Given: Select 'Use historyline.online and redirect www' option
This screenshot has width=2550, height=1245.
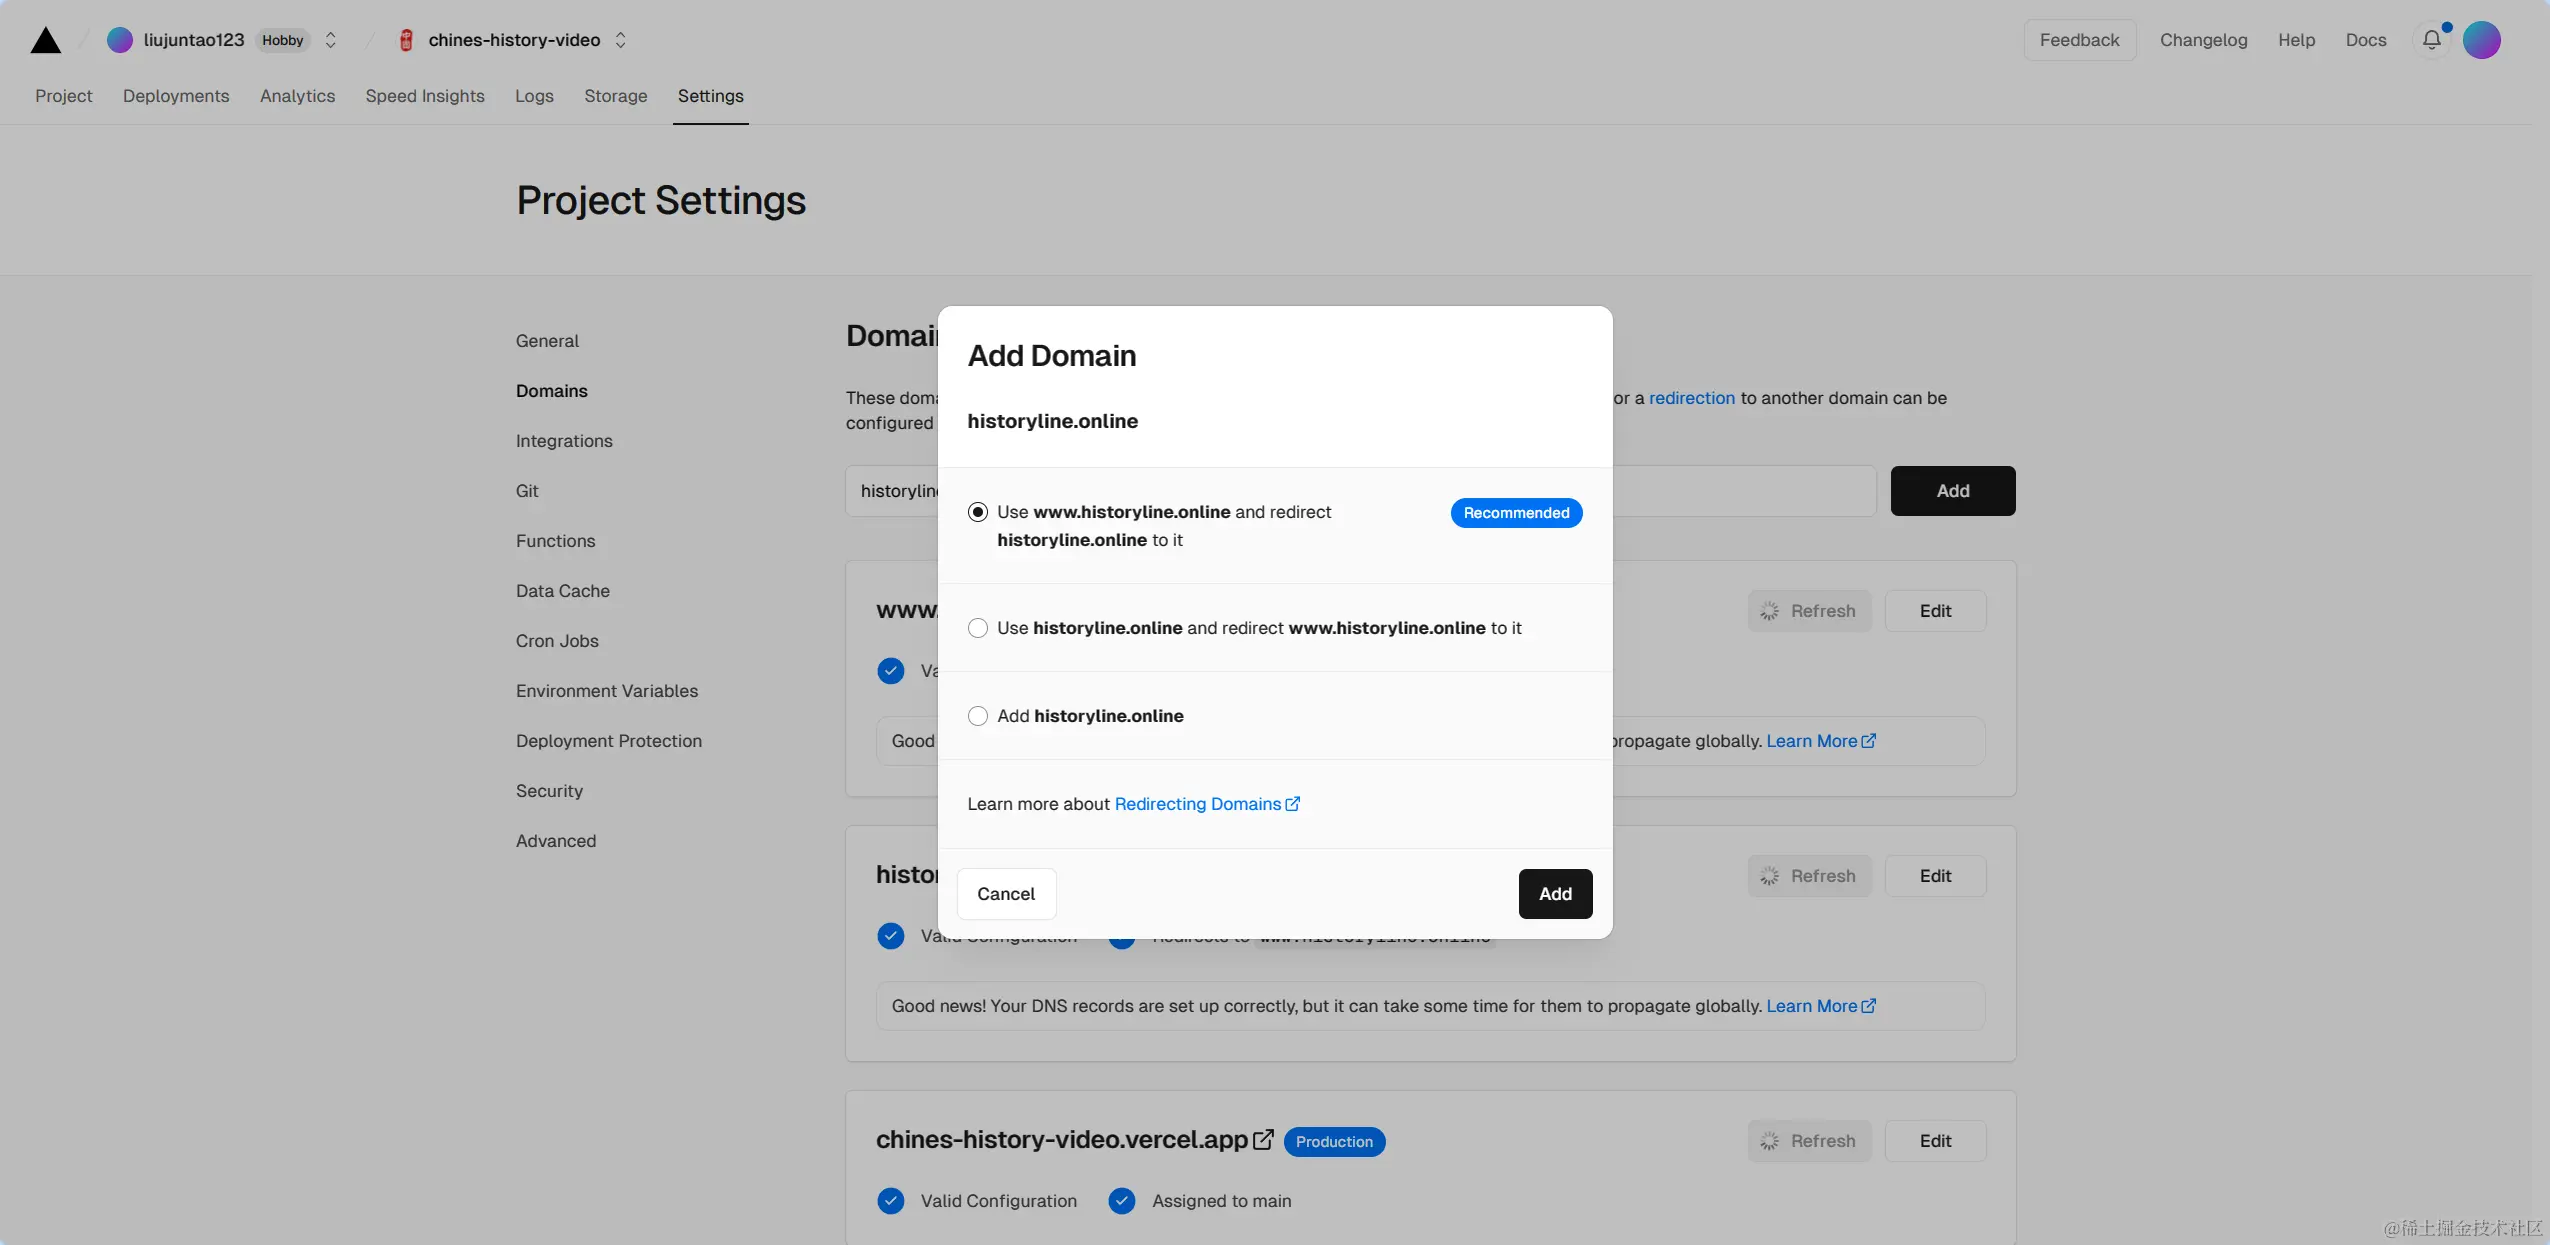Looking at the screenshot, I should click(x=978, y=628).
